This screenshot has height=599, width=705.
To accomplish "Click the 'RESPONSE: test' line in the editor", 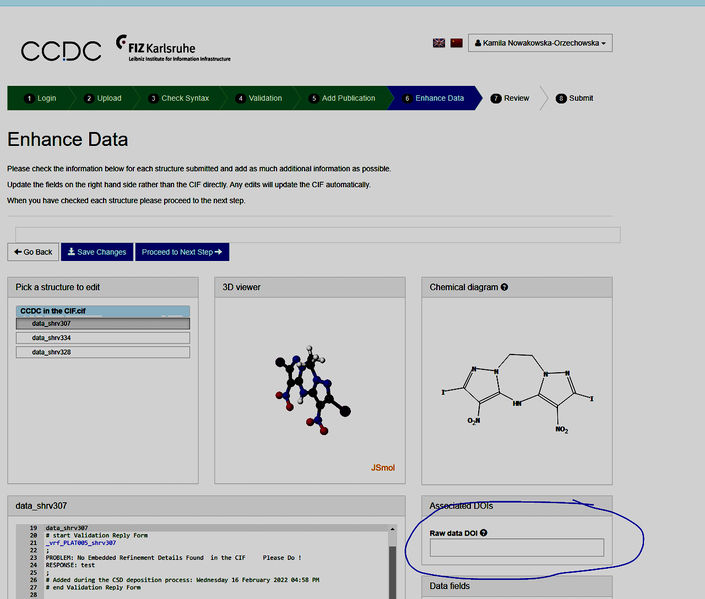I will coord(70,565).
